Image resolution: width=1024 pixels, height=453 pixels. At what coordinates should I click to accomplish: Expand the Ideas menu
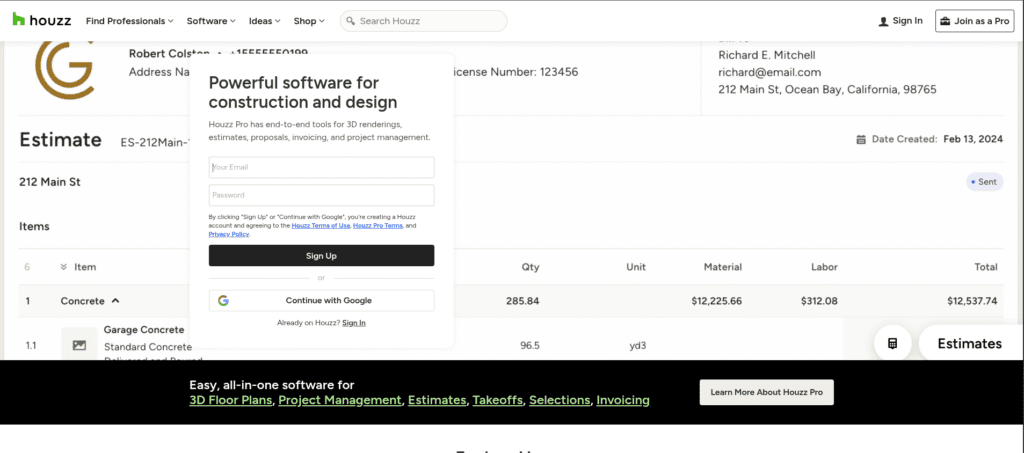coord(264,21)
